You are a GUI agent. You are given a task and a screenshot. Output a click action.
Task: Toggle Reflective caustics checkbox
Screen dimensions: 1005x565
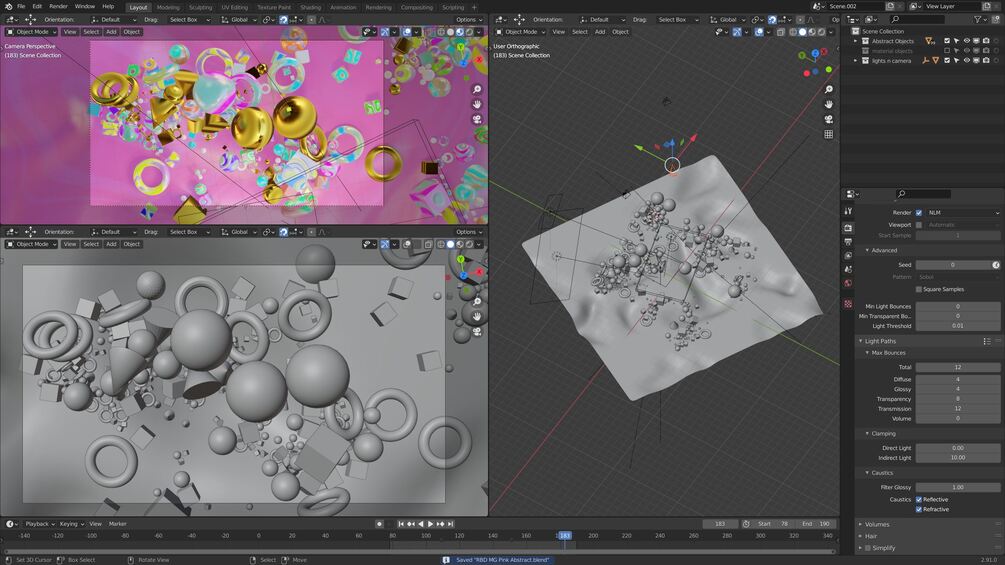(x=919, y=499)
